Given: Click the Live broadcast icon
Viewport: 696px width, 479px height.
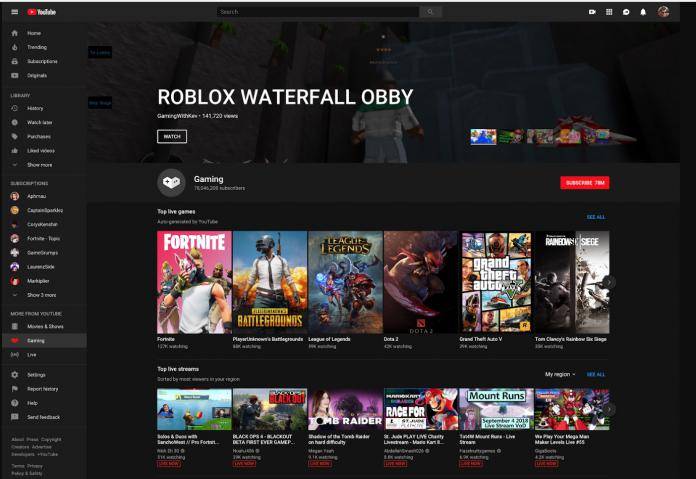Looking at the screenshot, I should click(x=15, y=355).
